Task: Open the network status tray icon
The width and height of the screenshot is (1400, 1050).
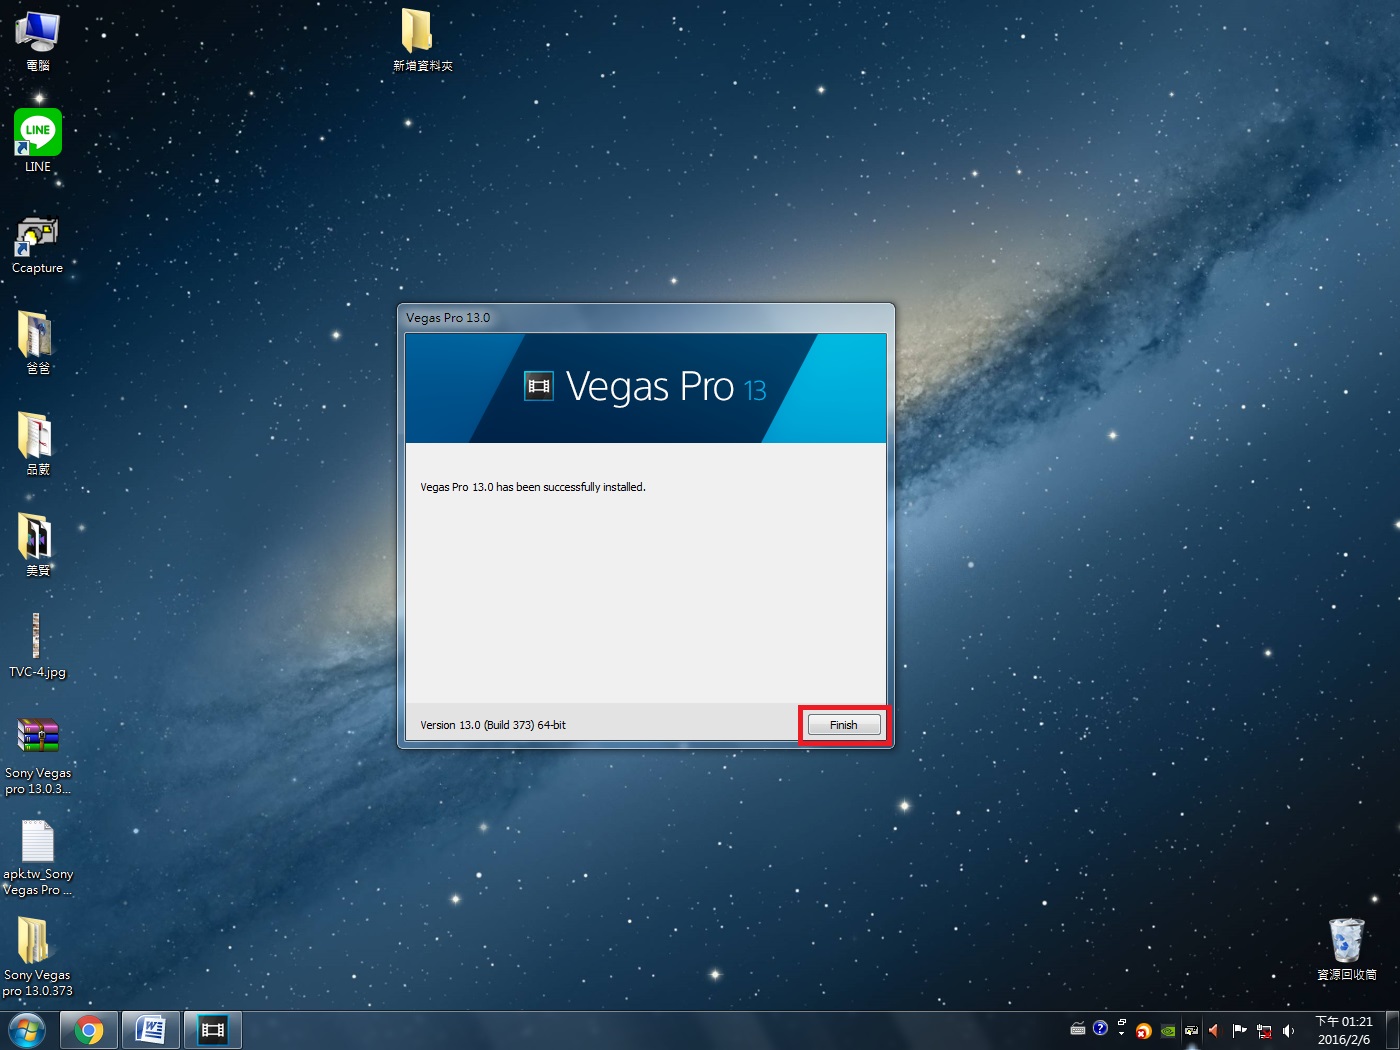Action: click(x=1264, y=1031)
